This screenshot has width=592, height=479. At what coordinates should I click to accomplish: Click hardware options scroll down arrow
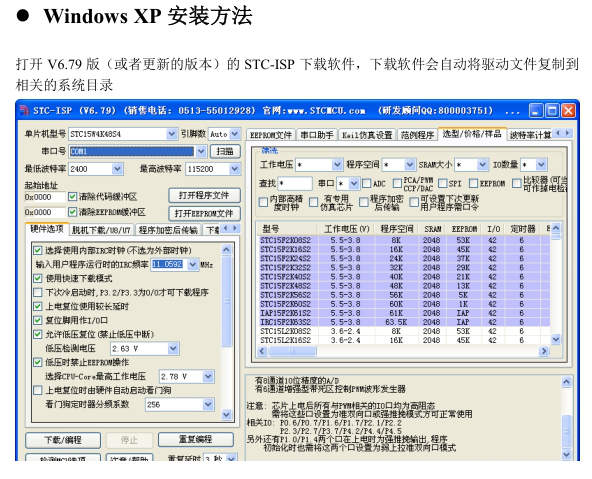(227, 414)
